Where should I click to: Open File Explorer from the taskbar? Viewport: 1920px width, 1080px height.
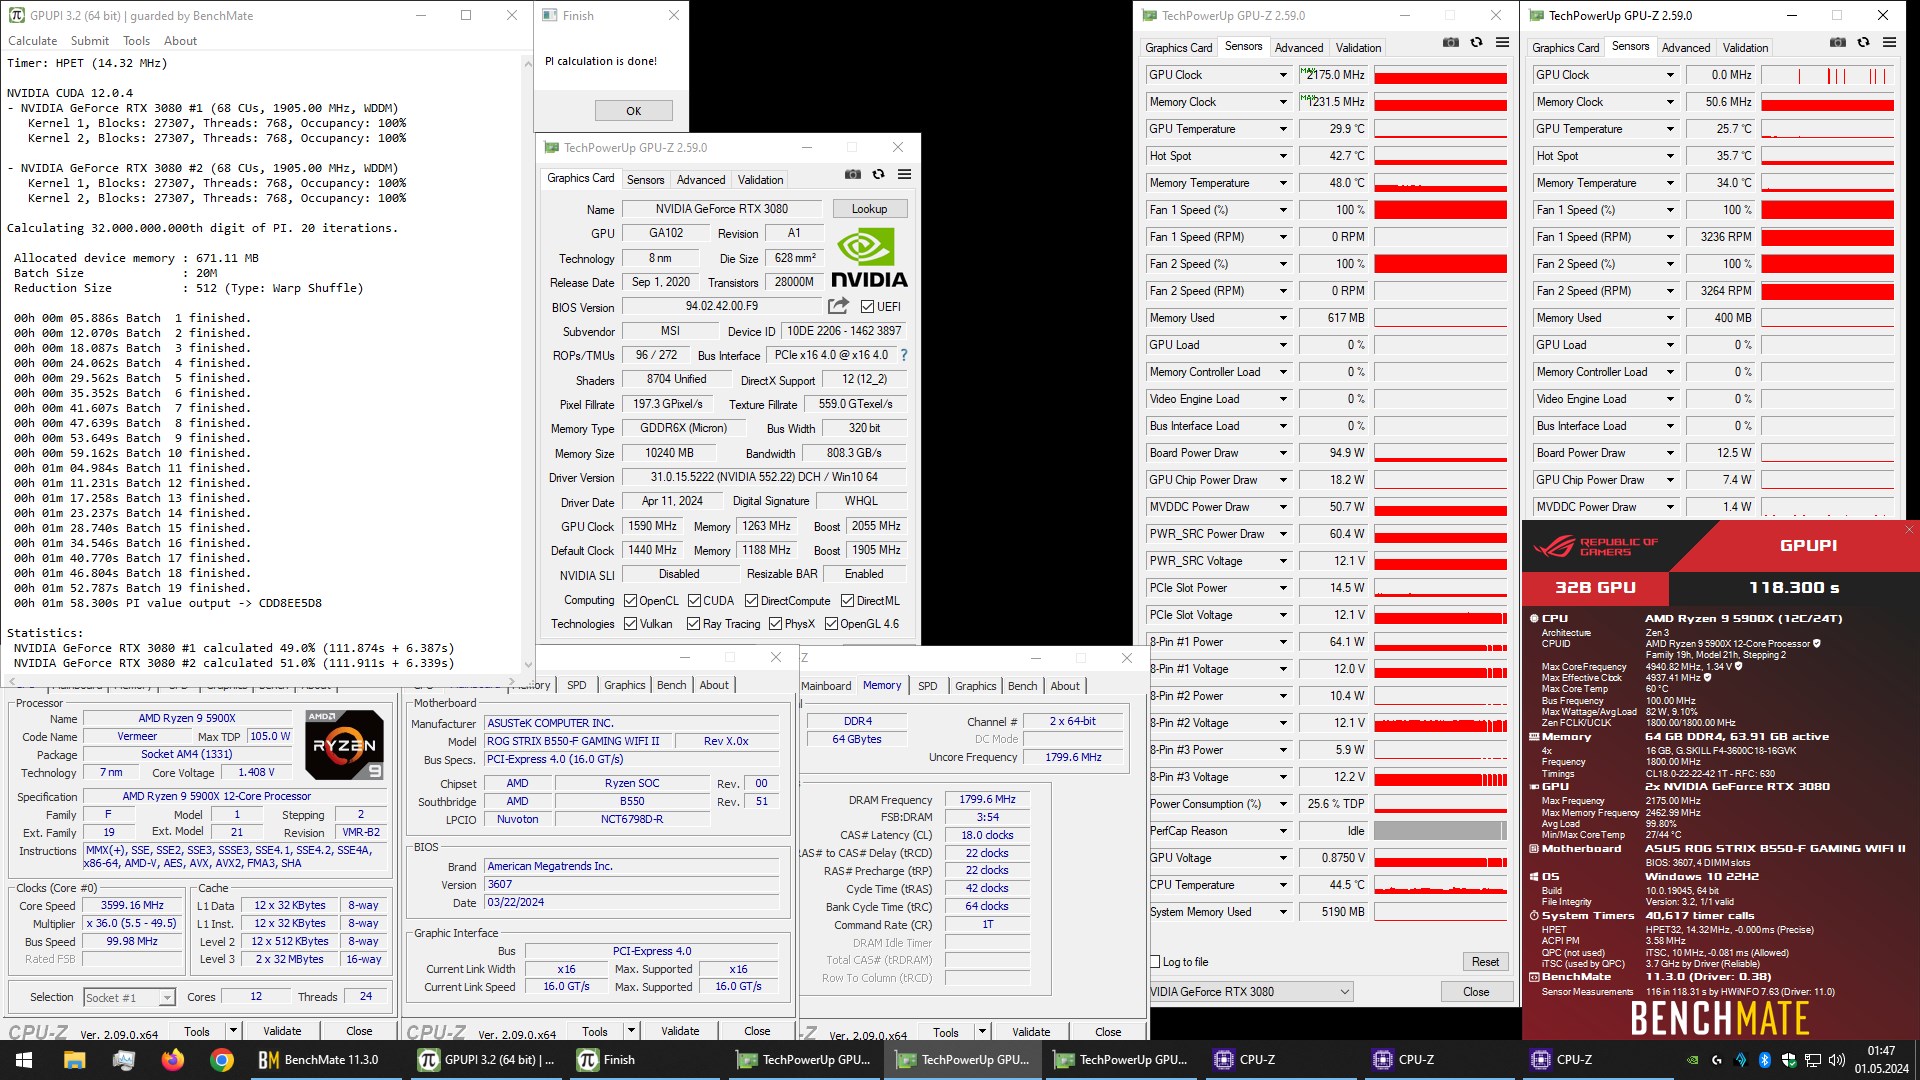[74, 1060]
